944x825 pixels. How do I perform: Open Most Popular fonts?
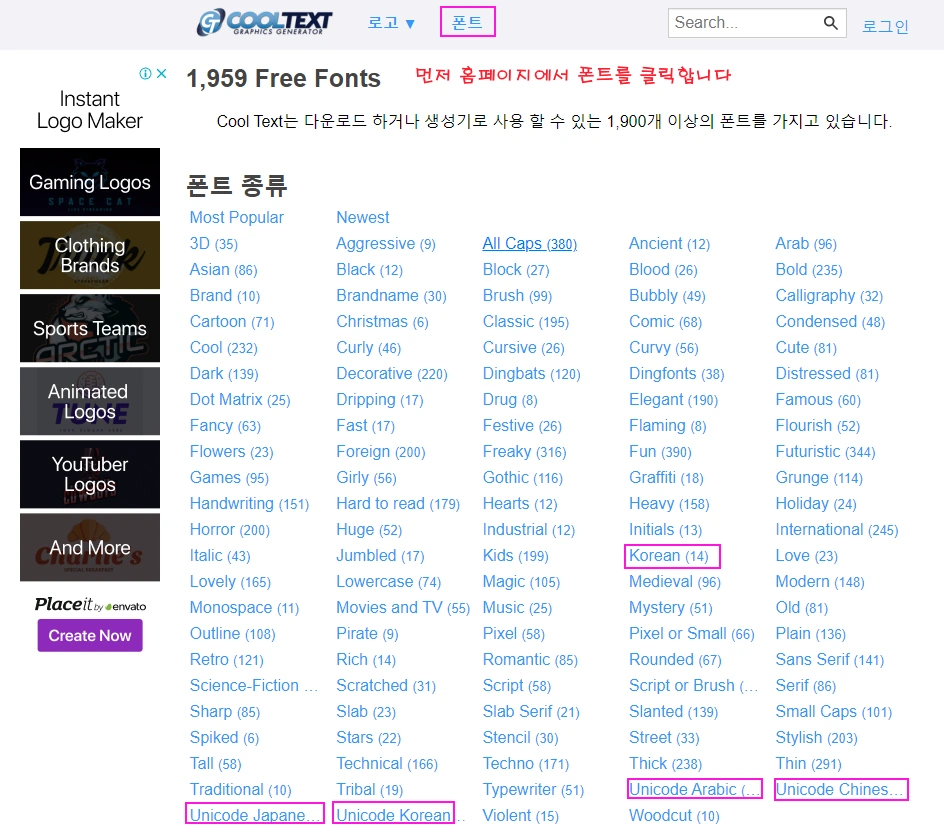coord(236,217)
